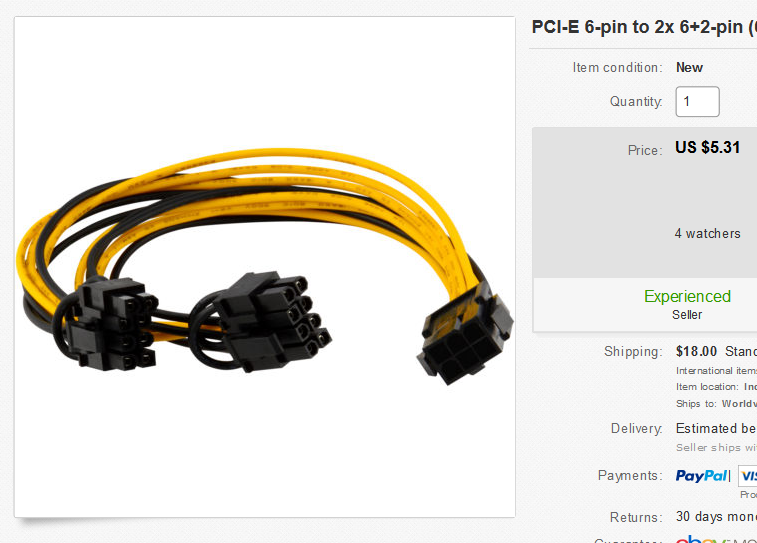Click the Seller label under Experienced
Viewport: 757px width, 543px height.
[x=687, y=315]
